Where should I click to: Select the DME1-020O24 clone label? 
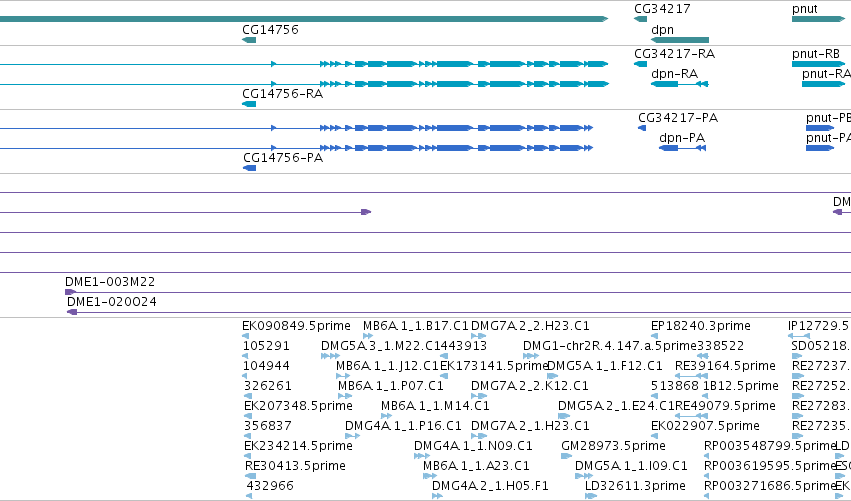pos(112,302)
